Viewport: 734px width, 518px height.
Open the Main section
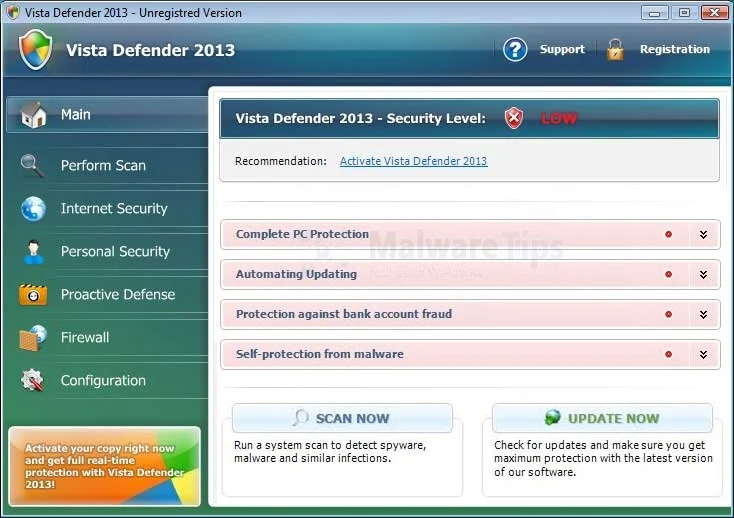107,115
